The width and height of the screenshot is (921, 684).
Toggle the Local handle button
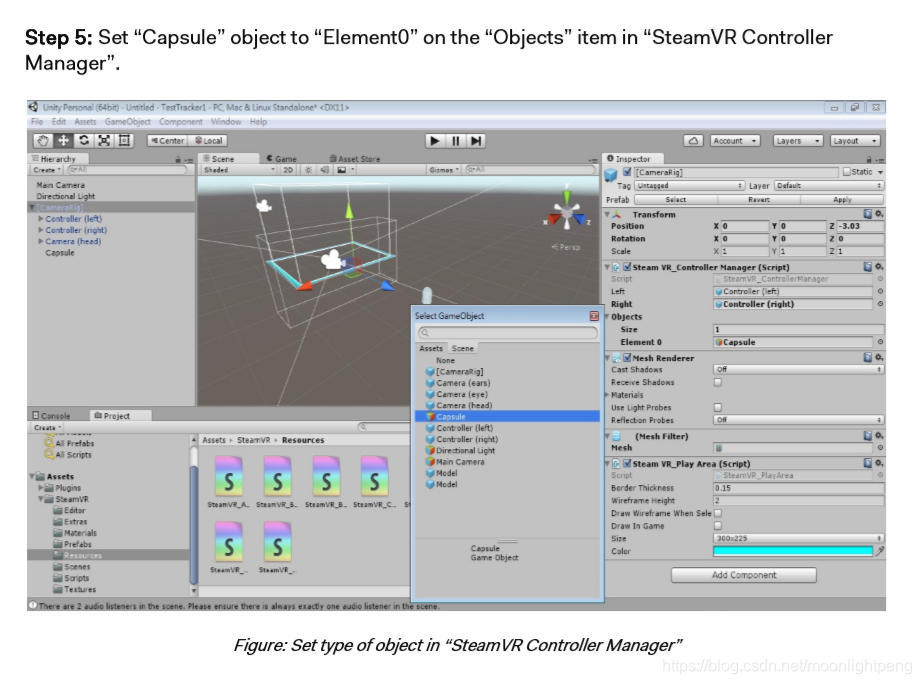pyautogui.click(x=209, y=141)
